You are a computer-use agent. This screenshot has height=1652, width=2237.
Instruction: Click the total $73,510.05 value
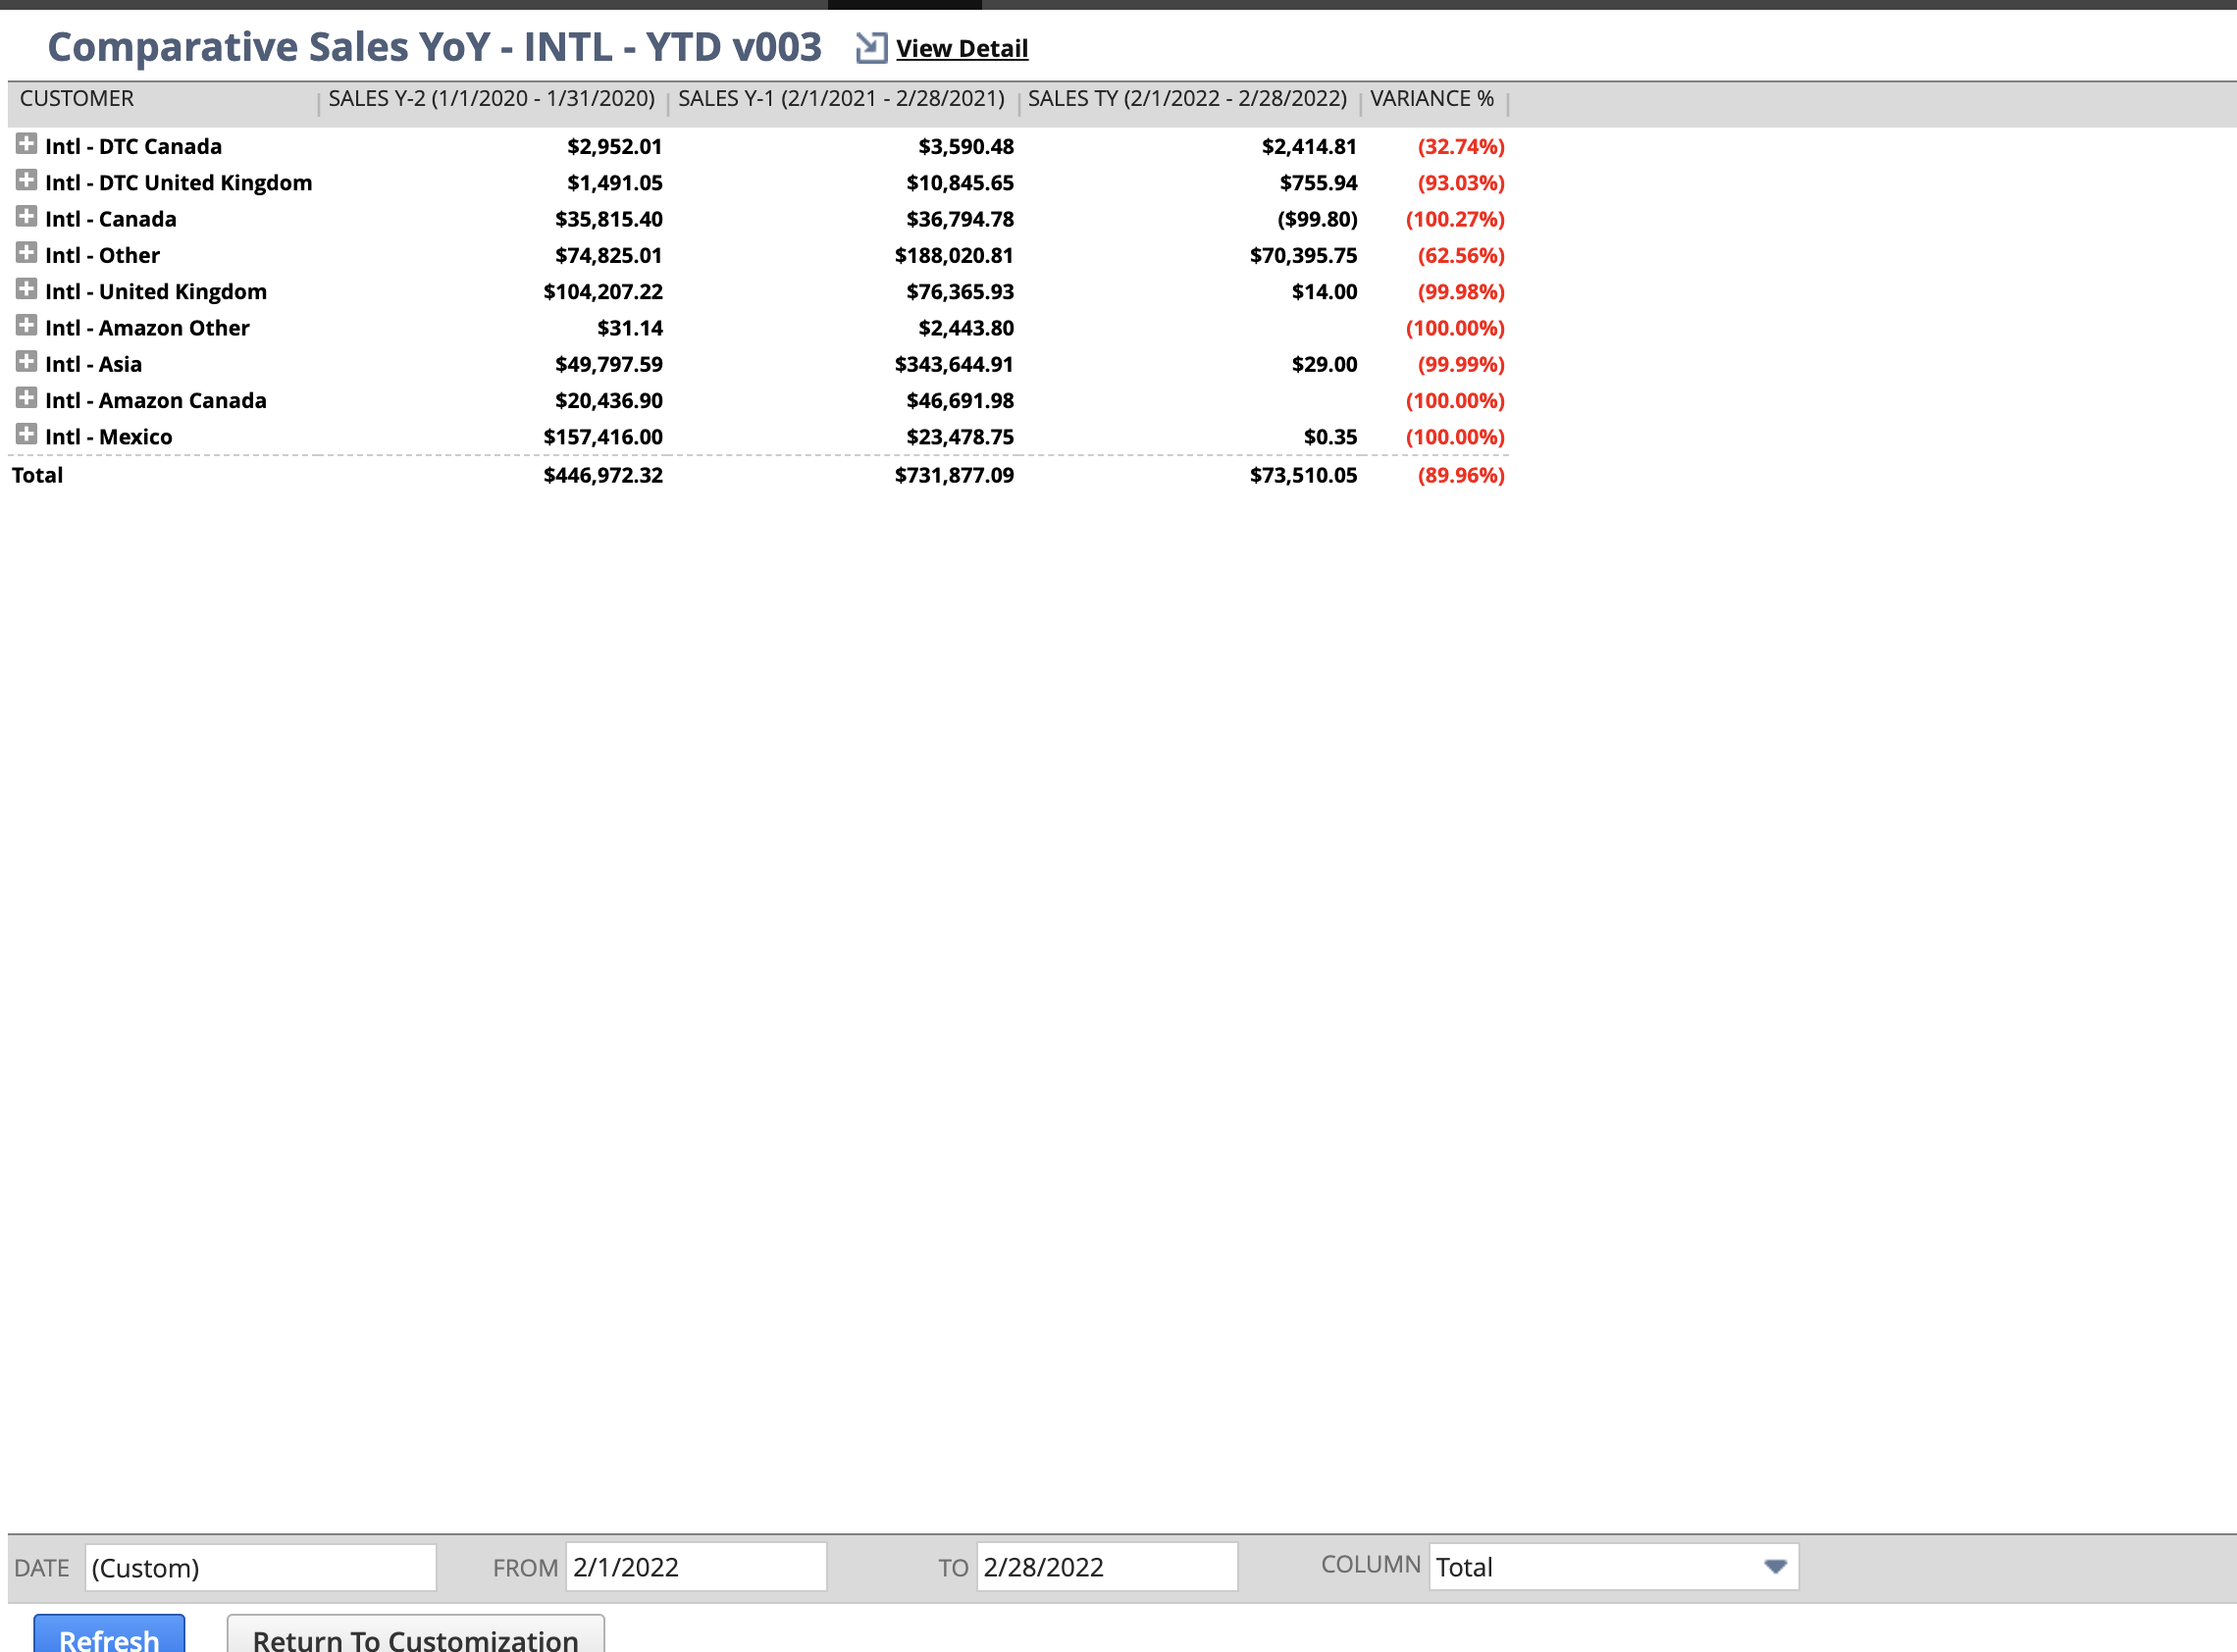coord(1303,475)
